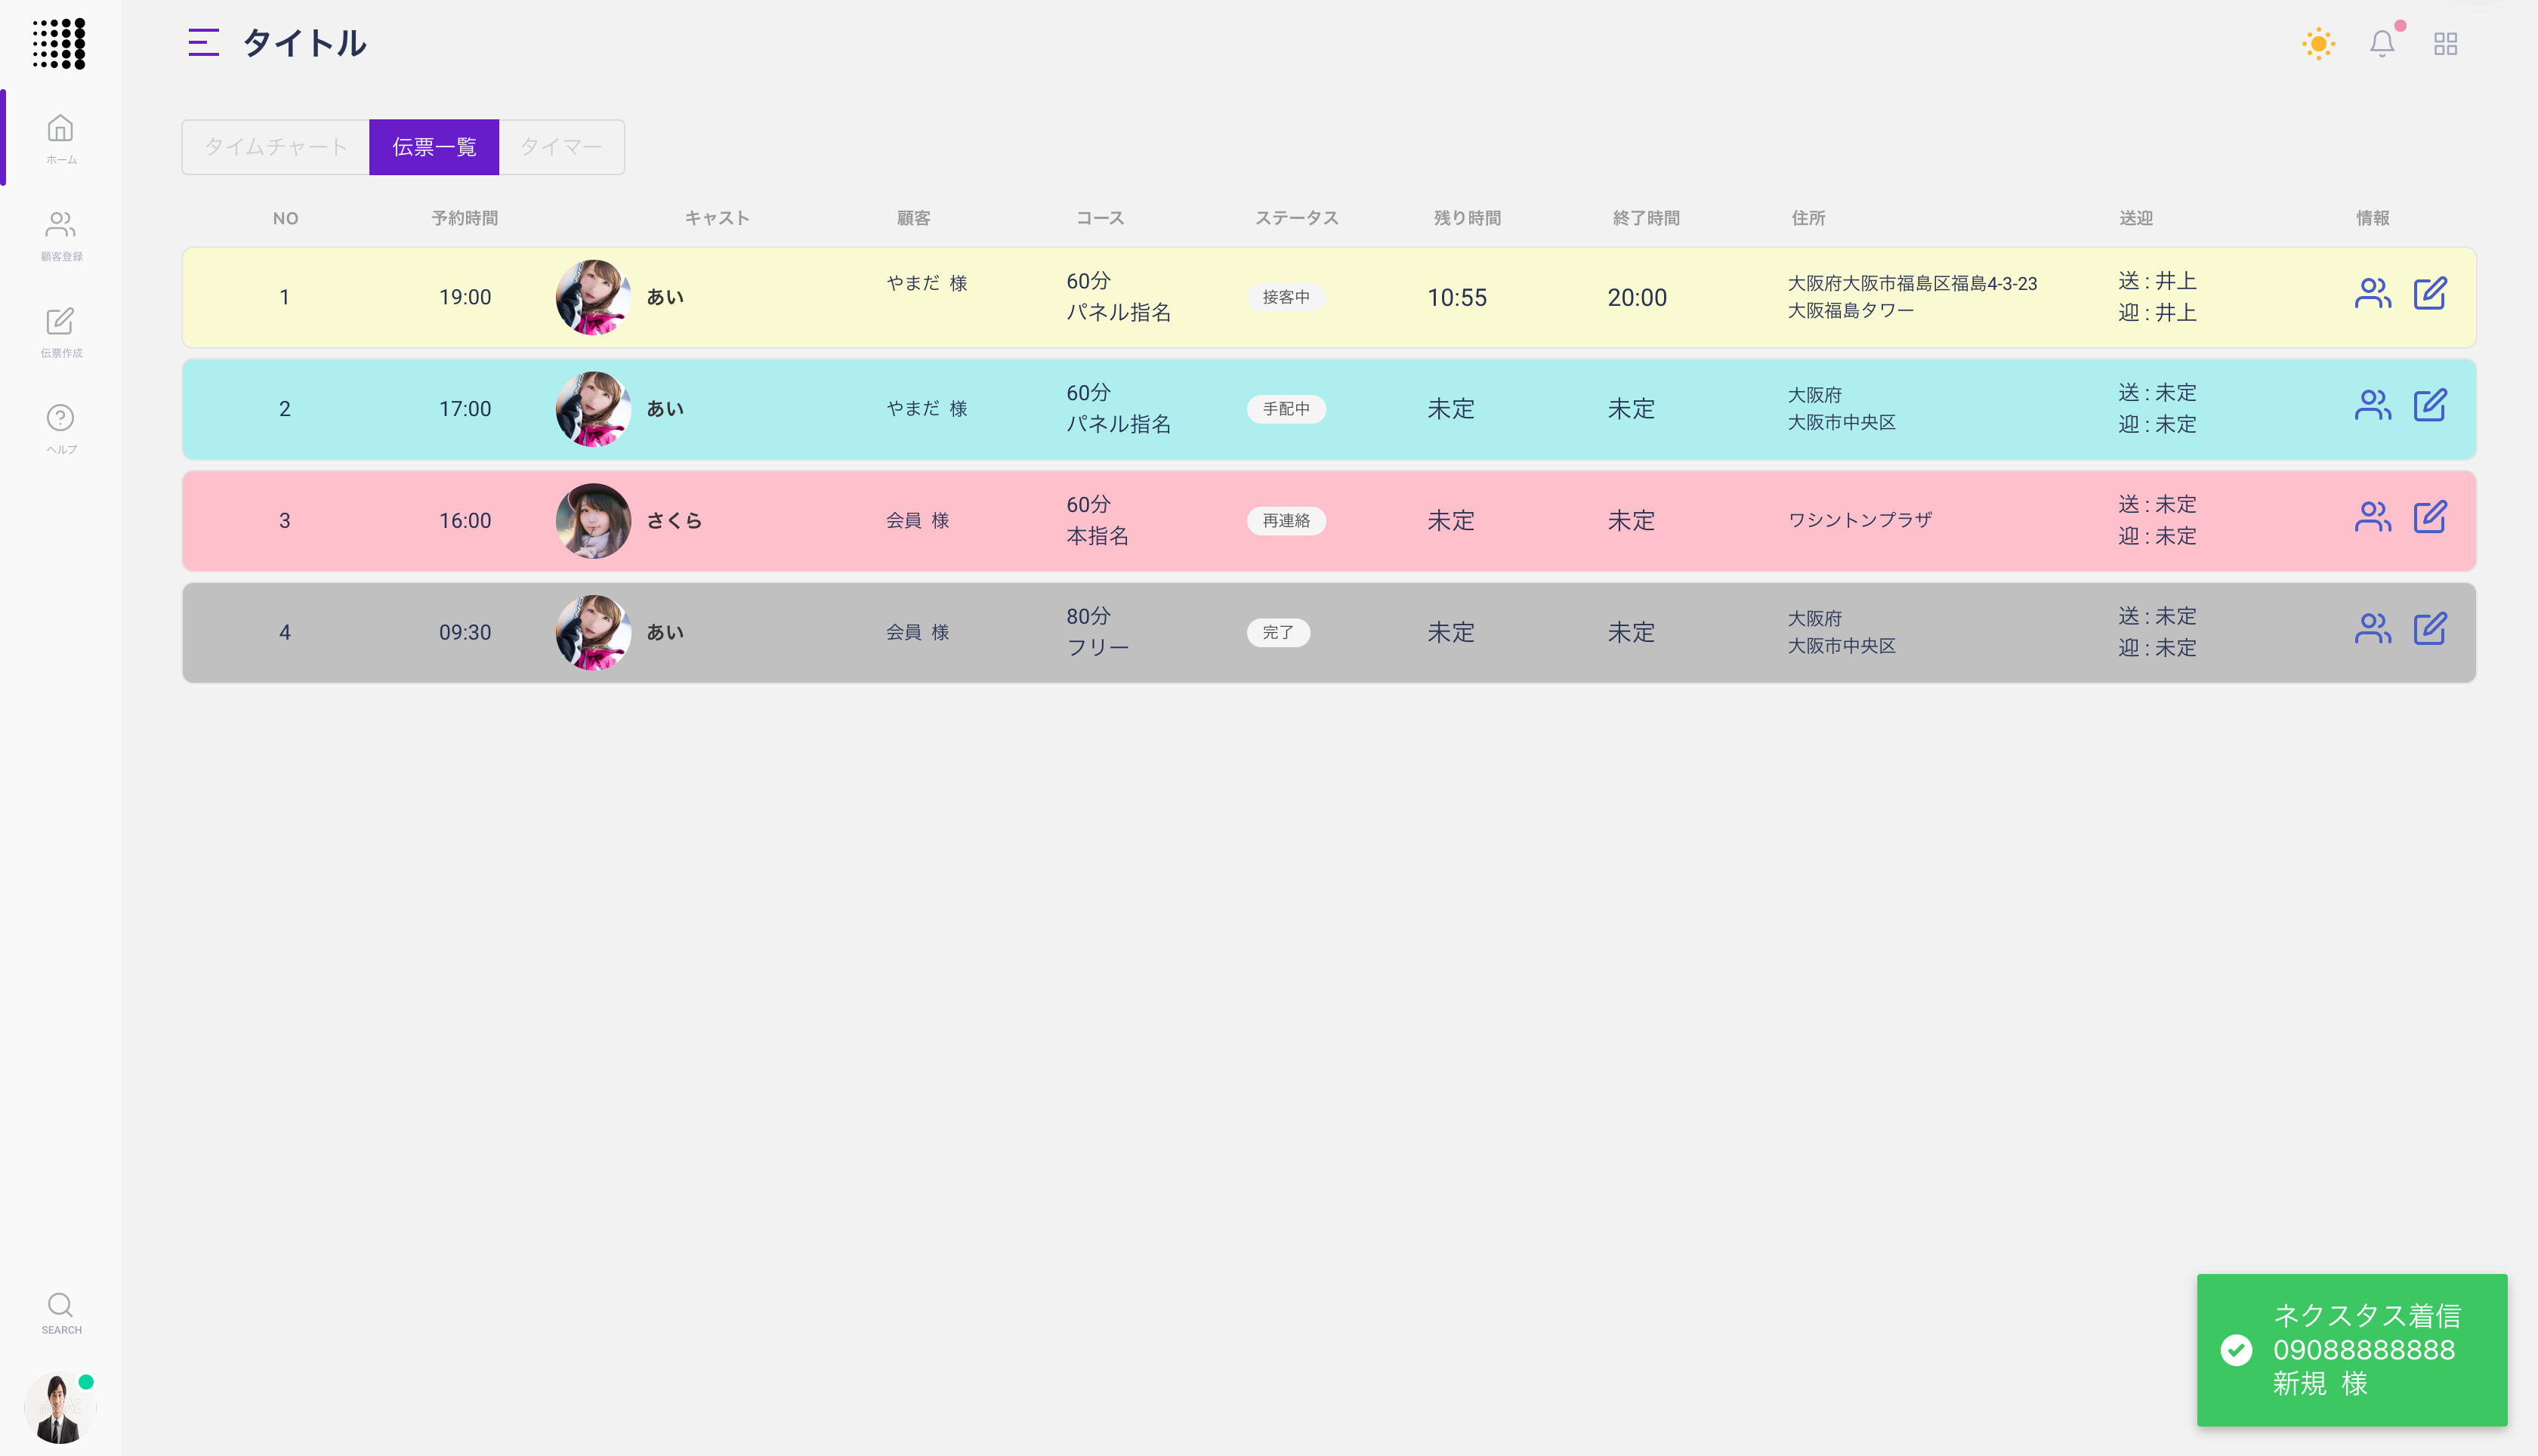
Task: Open customer info icon for row 3
Action: pyautogui.click(x=2372, y=518)
